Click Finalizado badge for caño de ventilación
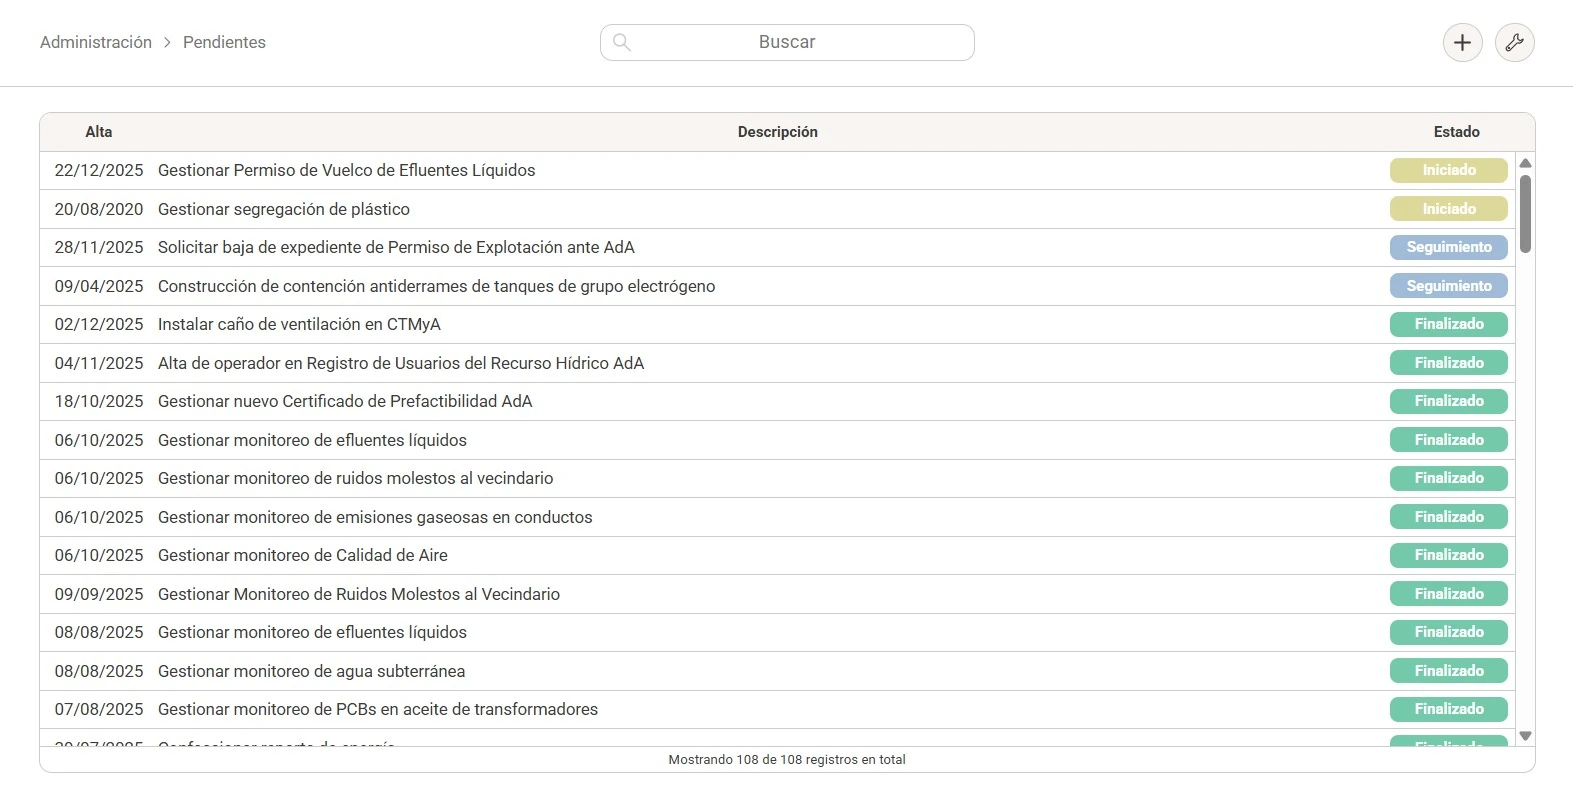Image resolution: width=1573 pixels, height=798 pixels. tap(1448, 324)
